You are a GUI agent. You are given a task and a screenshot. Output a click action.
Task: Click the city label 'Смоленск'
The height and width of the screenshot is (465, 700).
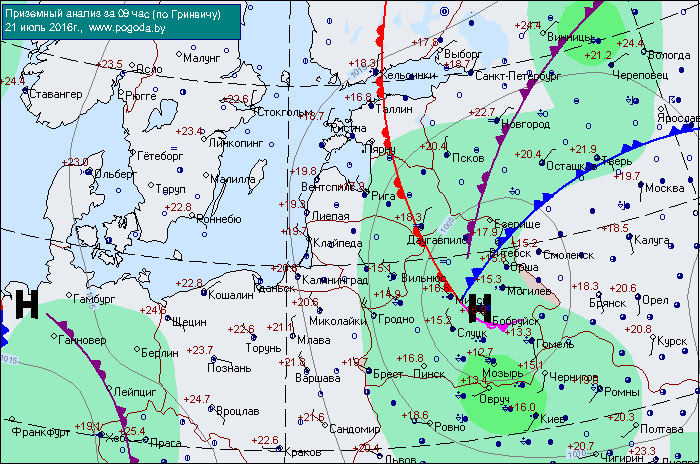[x=568, y=255]
